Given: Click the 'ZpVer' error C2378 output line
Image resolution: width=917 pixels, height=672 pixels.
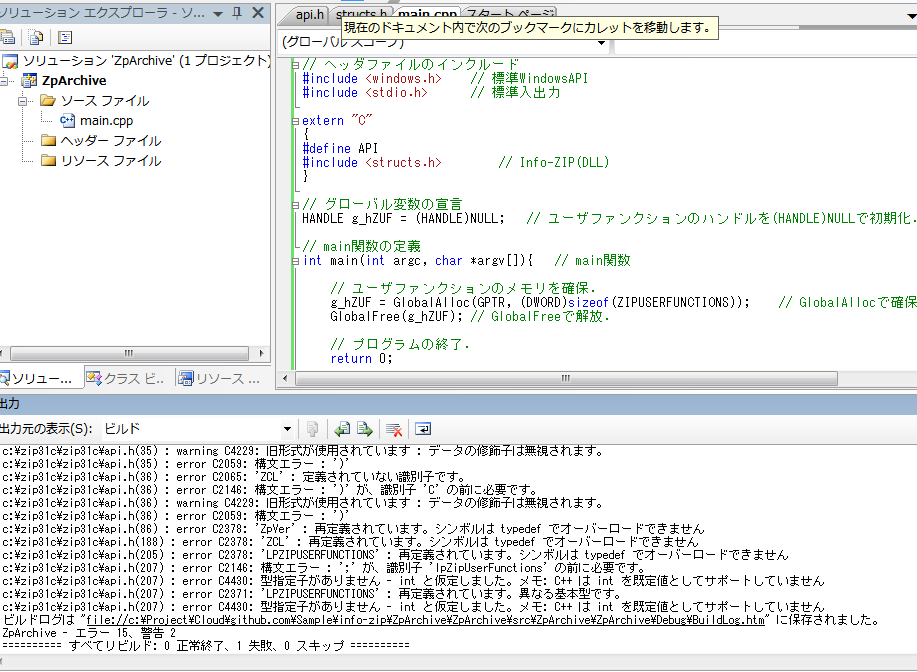Looking at the screenshot, I should point(353,529).
